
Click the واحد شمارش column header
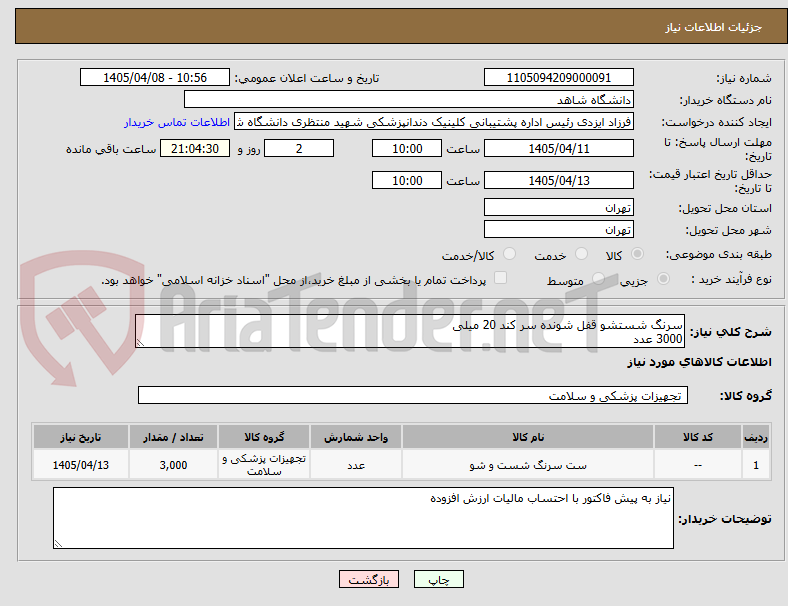pyautogui.click(x=356, y=437)
